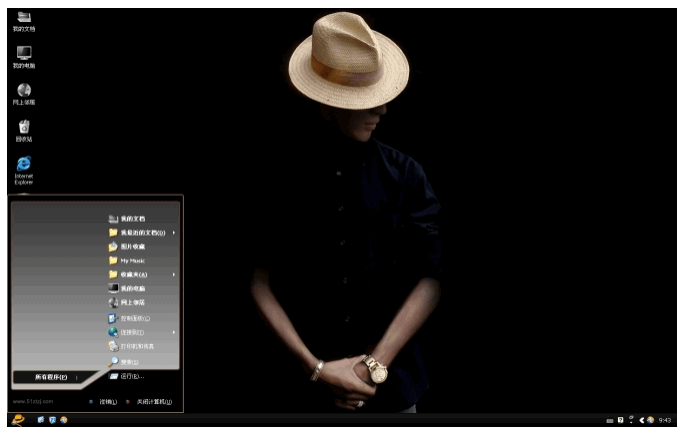Click the hat-shaped Start button

tap(17, 420)
